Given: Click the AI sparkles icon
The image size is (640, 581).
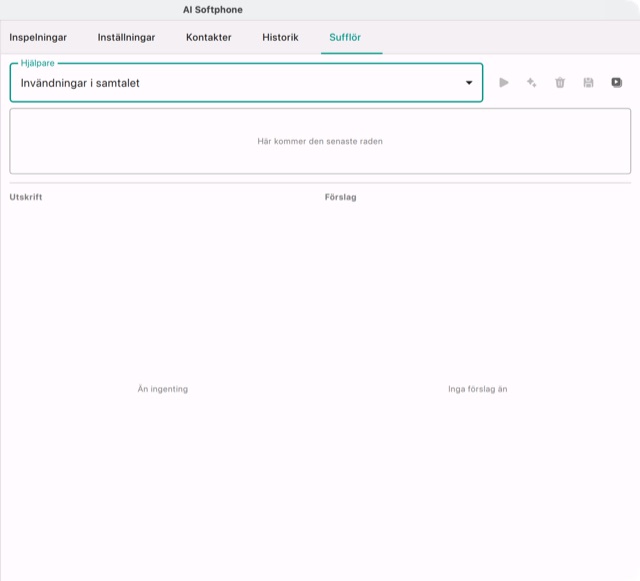Looking at the screenshot, I should [531, 83].
